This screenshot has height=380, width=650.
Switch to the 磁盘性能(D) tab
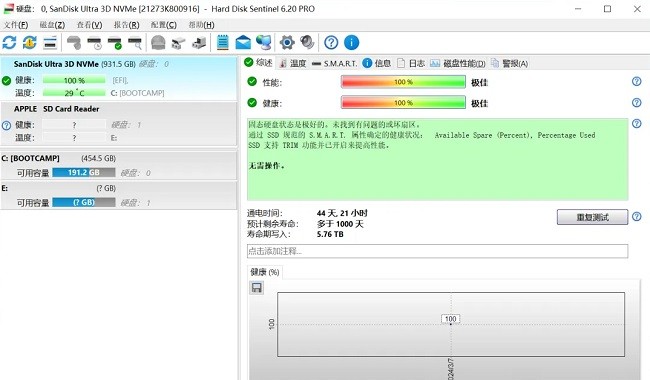(458, 63)
